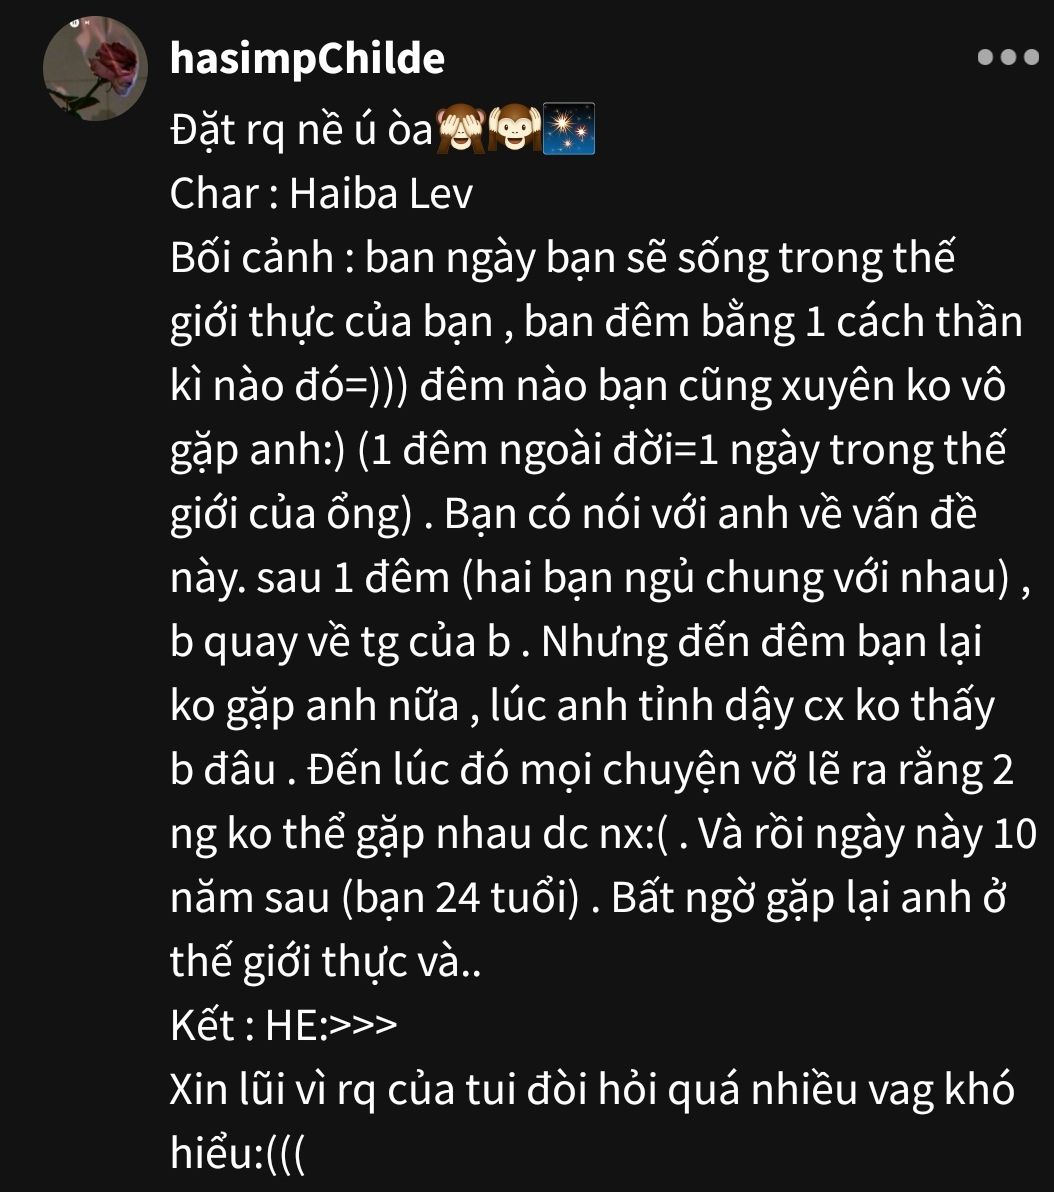This screenshot has width=1054, height=1192.
Task: Click the phrase 'Xin lũi vì rq'
Action: pos(273,1089)
